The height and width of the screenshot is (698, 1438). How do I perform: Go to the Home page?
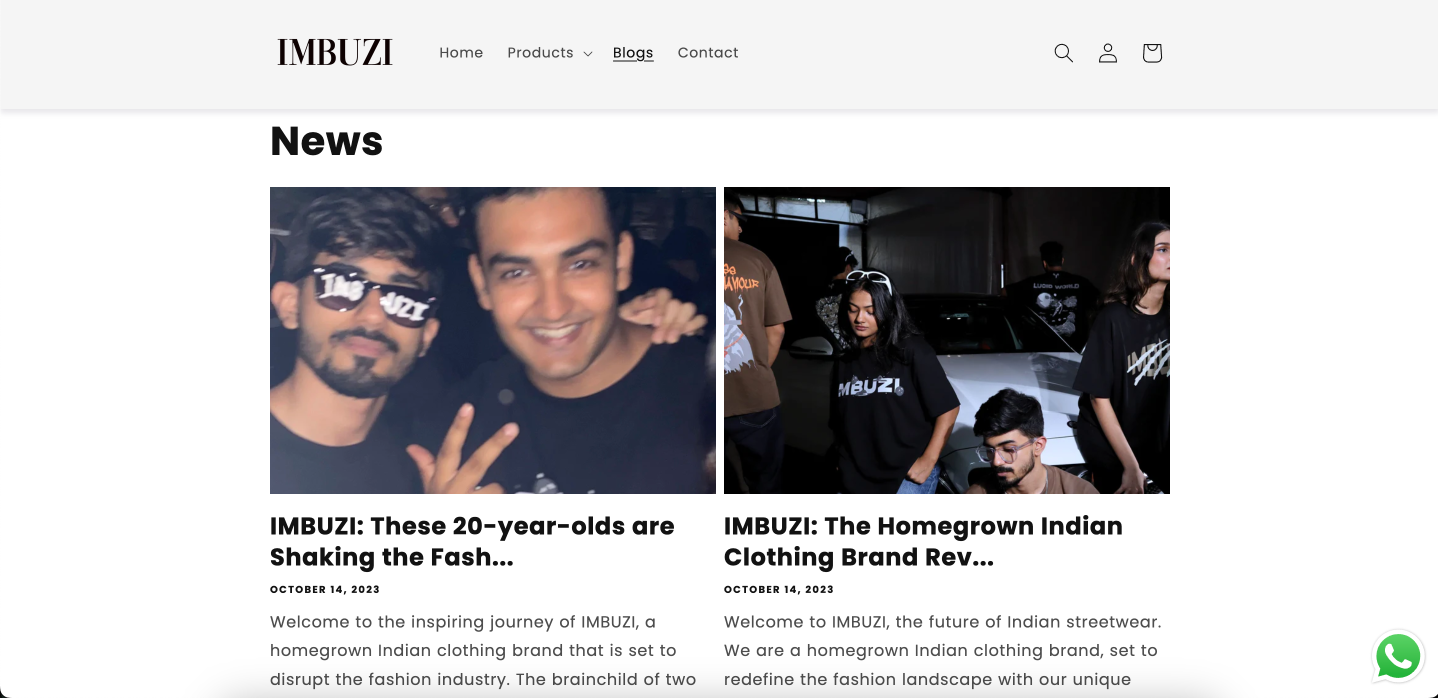(x=461, y=53)
